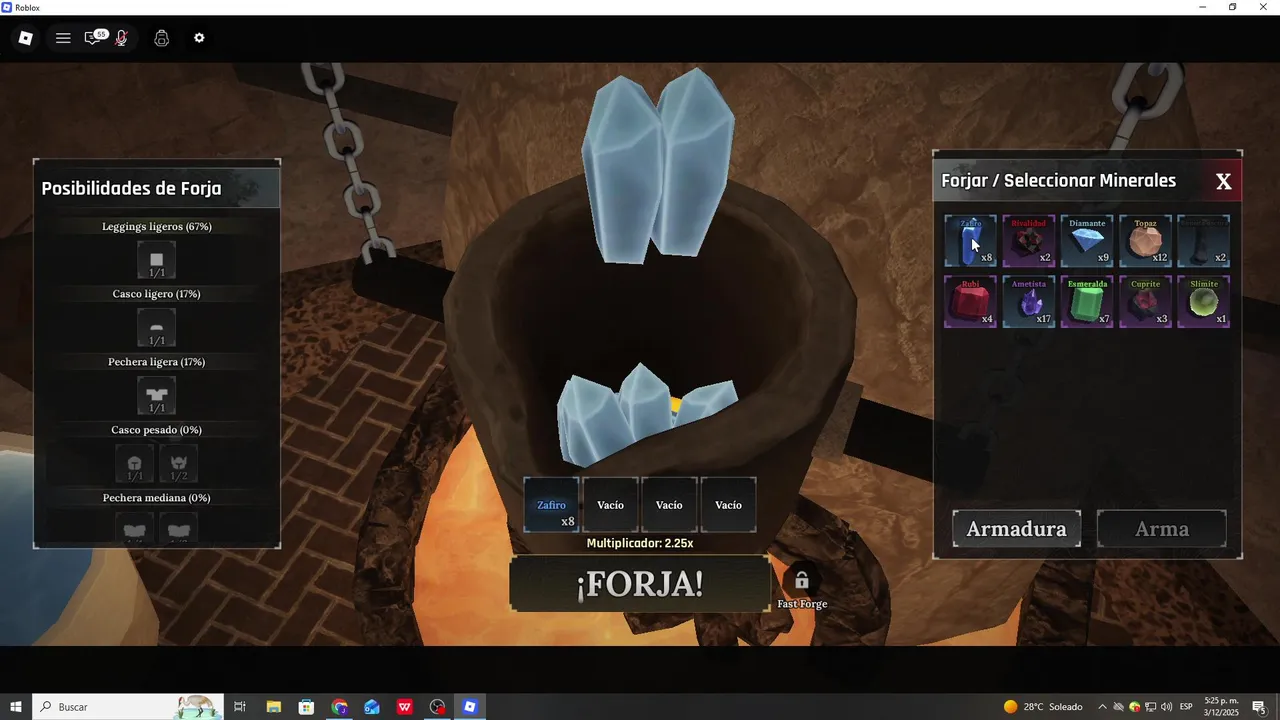Select the dark mineral with x2 beside Topaz
The image size is (1280, 720).
(1204, 241)
